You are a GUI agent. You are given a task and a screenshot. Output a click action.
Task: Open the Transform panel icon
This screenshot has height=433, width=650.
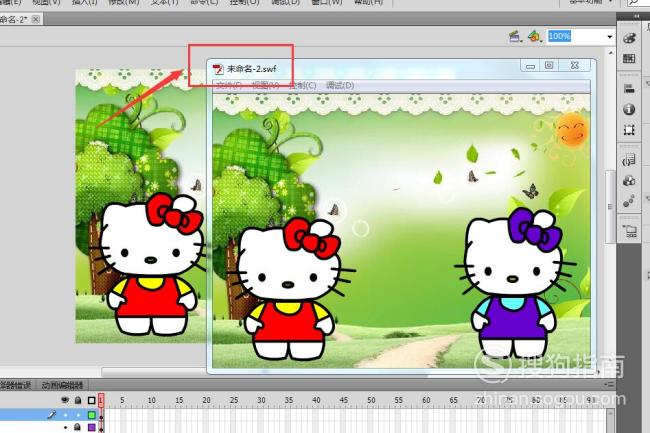click(629, 130)
